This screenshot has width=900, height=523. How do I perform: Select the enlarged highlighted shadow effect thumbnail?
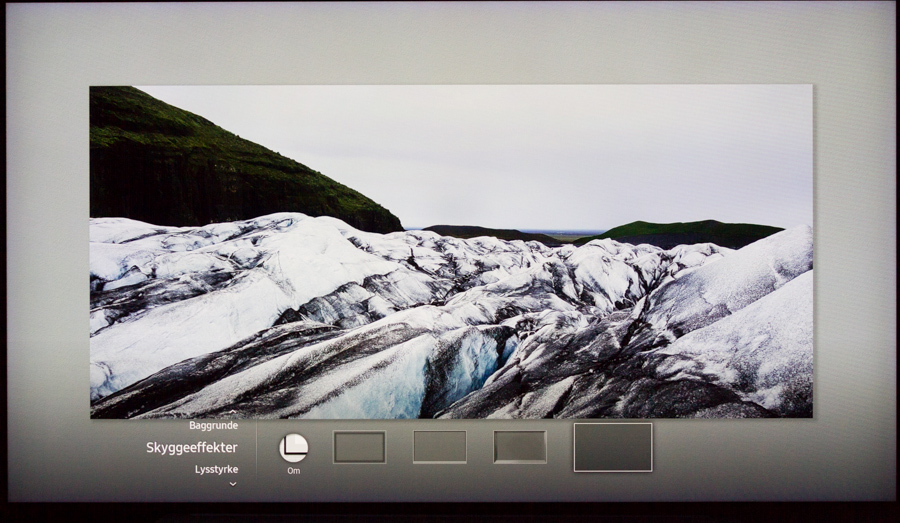tap(613, 448)
